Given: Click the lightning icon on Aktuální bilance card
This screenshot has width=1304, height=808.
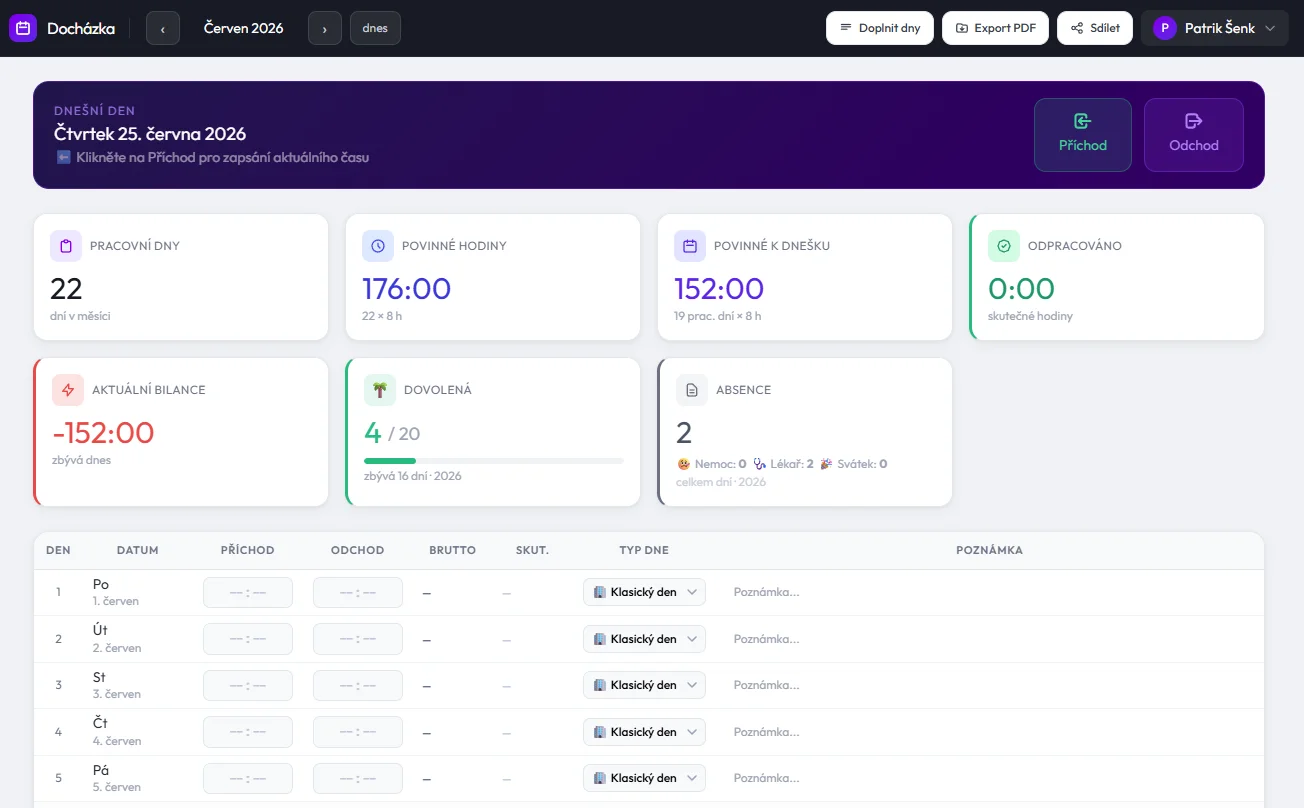Looking at the screenshot, I should [x=68, y=390].
